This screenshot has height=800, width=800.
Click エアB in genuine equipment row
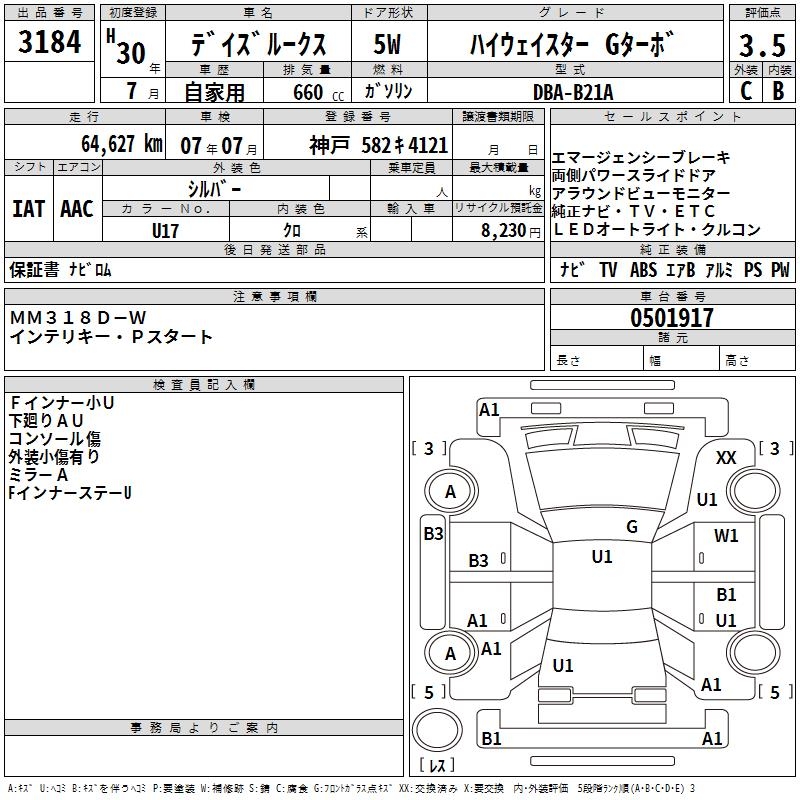(681, 269)
